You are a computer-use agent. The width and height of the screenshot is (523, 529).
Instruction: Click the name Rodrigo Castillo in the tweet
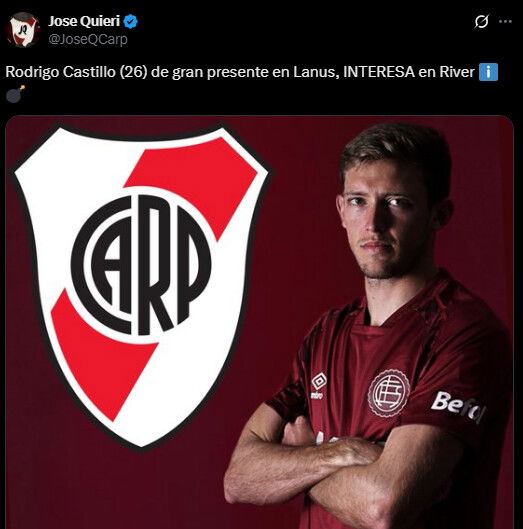coord(60,72)
